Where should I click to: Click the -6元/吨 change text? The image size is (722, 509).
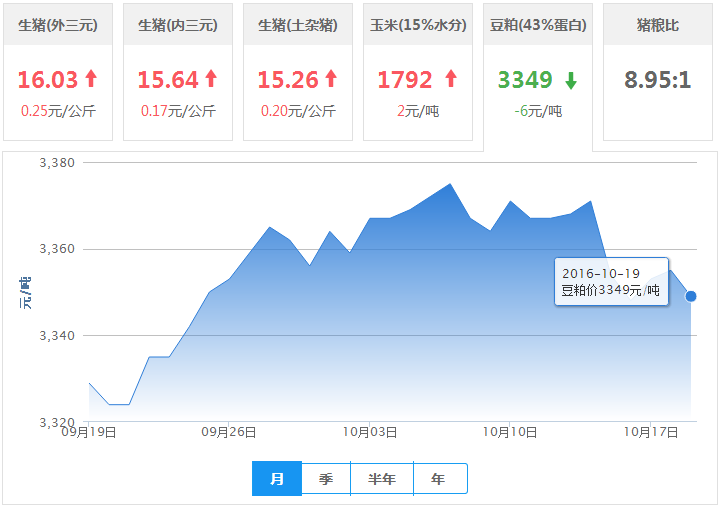538,111
